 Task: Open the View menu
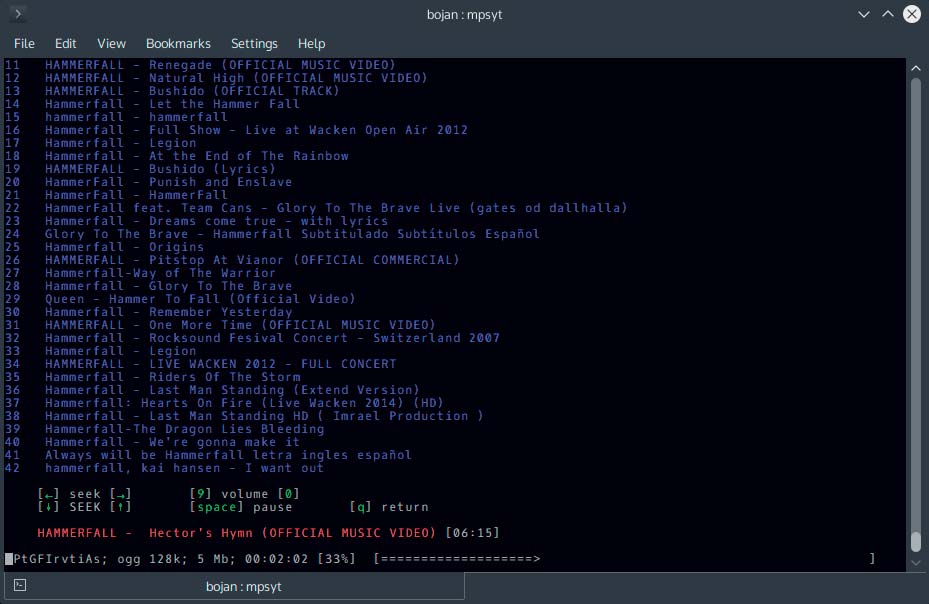point(111,43)
